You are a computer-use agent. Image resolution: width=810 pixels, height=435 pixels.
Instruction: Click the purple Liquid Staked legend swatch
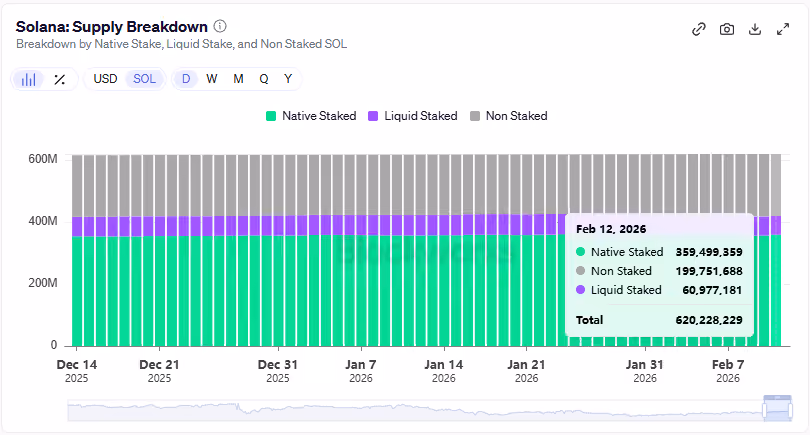[373, 116]
